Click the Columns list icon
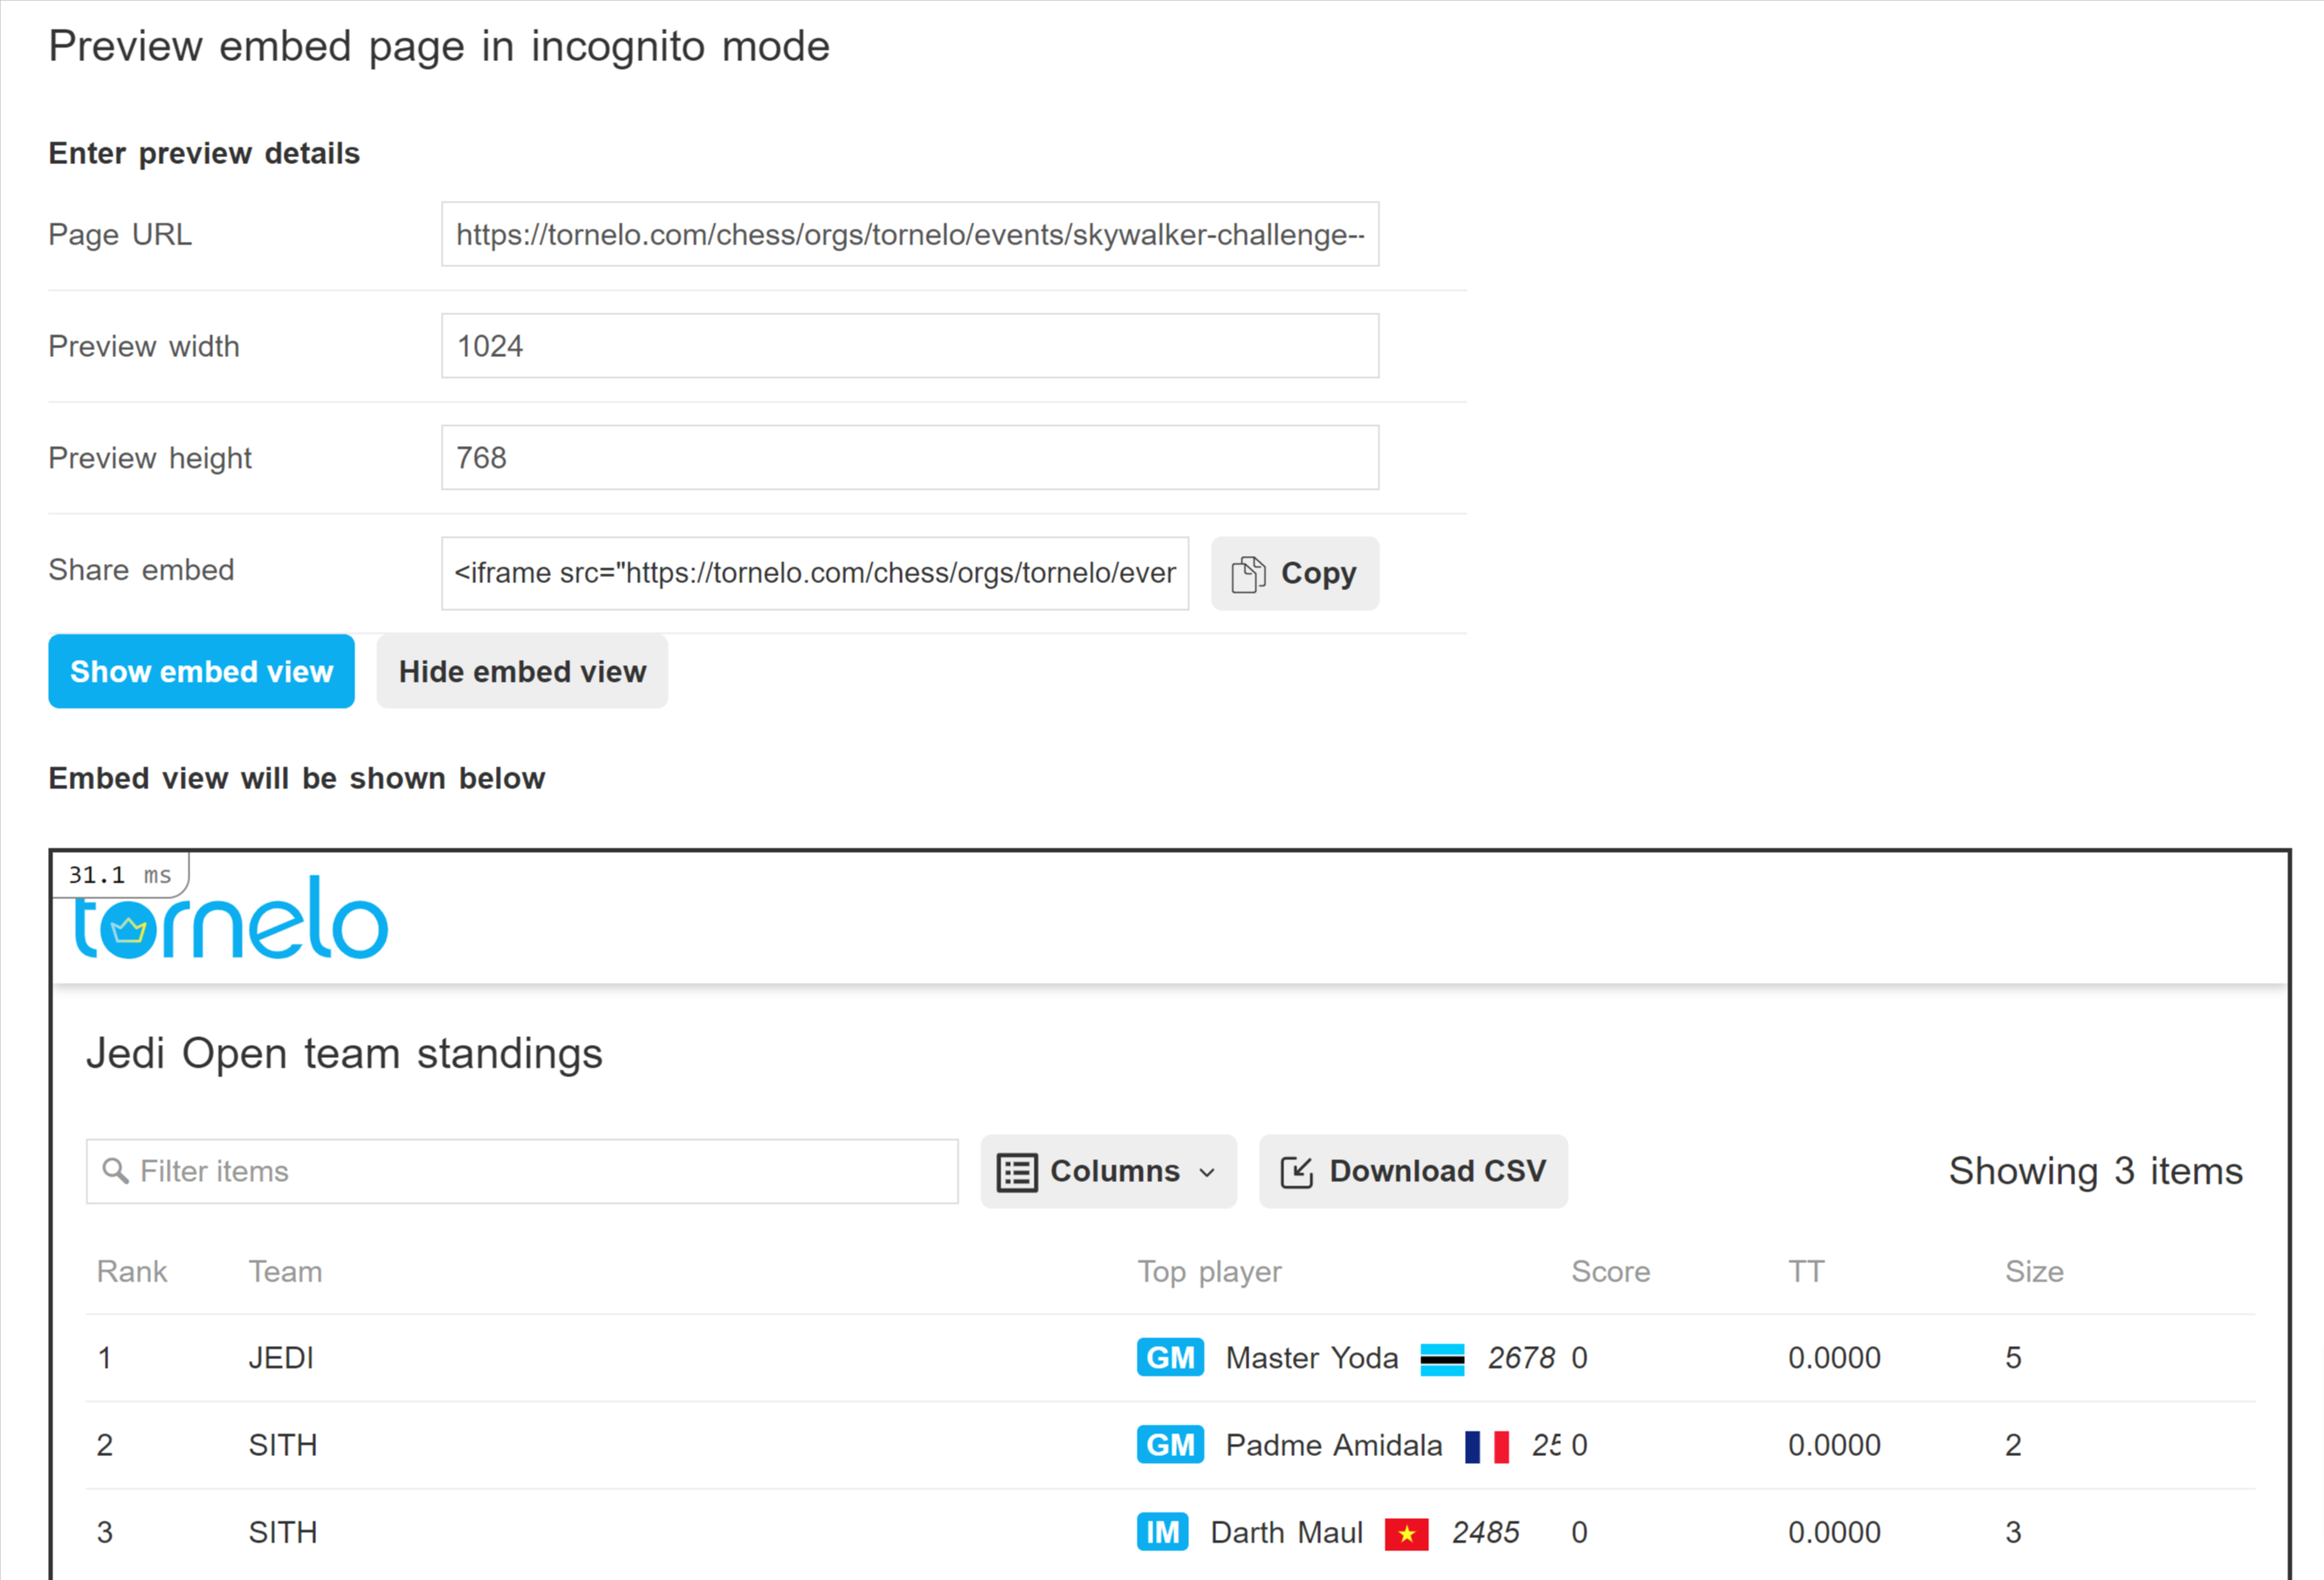The height and width of the screenshot is (1580, 2324). (x=1017, y=1172)
